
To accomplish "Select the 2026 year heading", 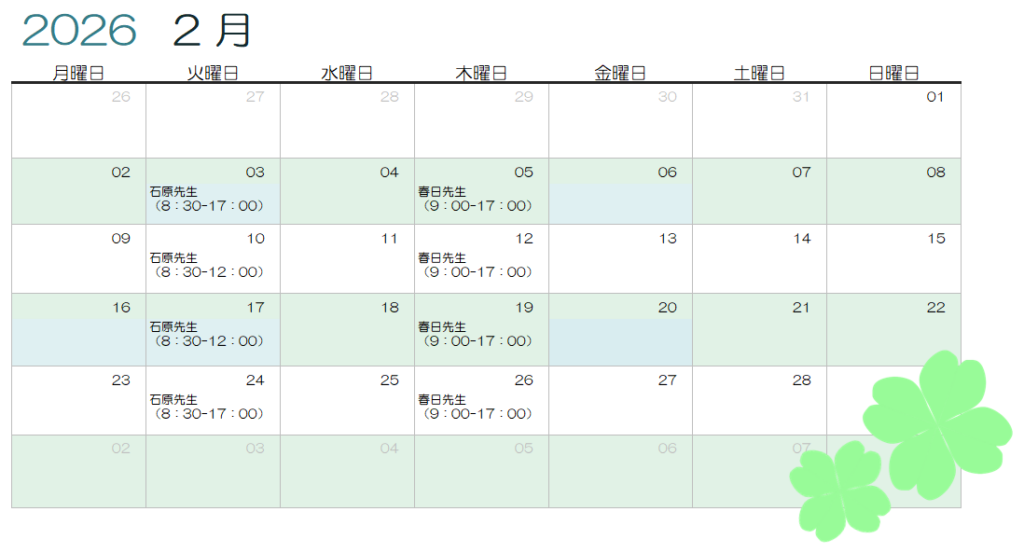I will (79, 31).
